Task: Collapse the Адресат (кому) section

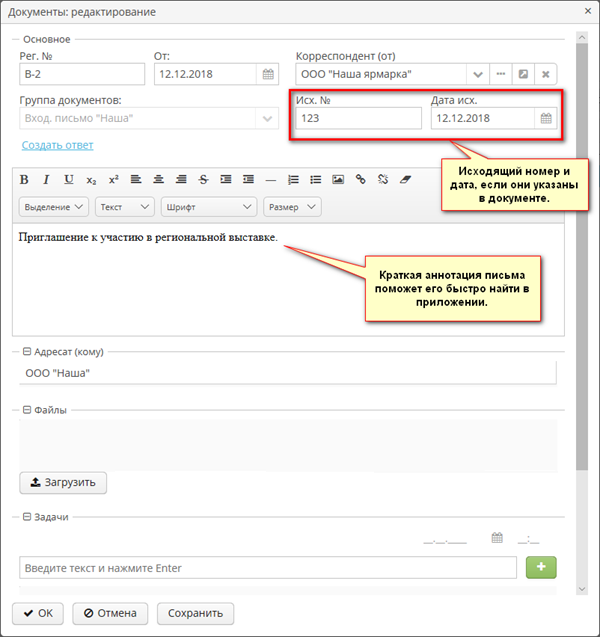Action: pyautogui.click(x=26, y=352)
